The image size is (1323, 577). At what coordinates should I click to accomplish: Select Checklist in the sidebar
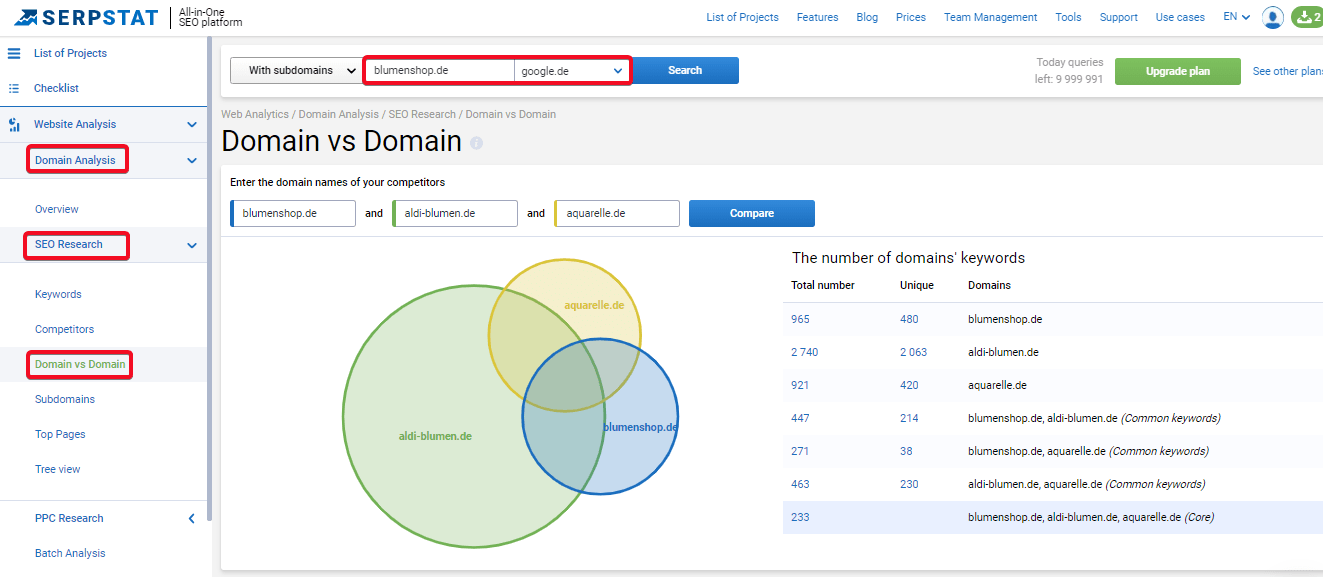pos(56,88)
